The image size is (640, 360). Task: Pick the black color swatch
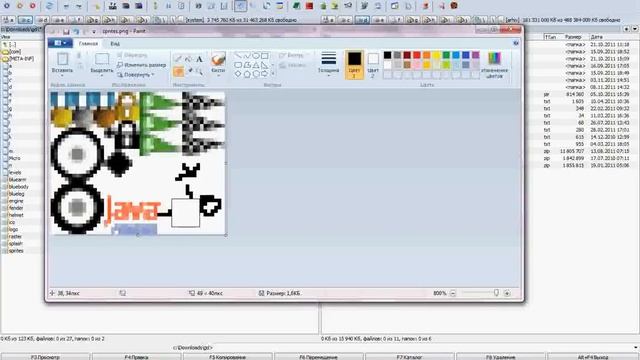click(387, 55)
